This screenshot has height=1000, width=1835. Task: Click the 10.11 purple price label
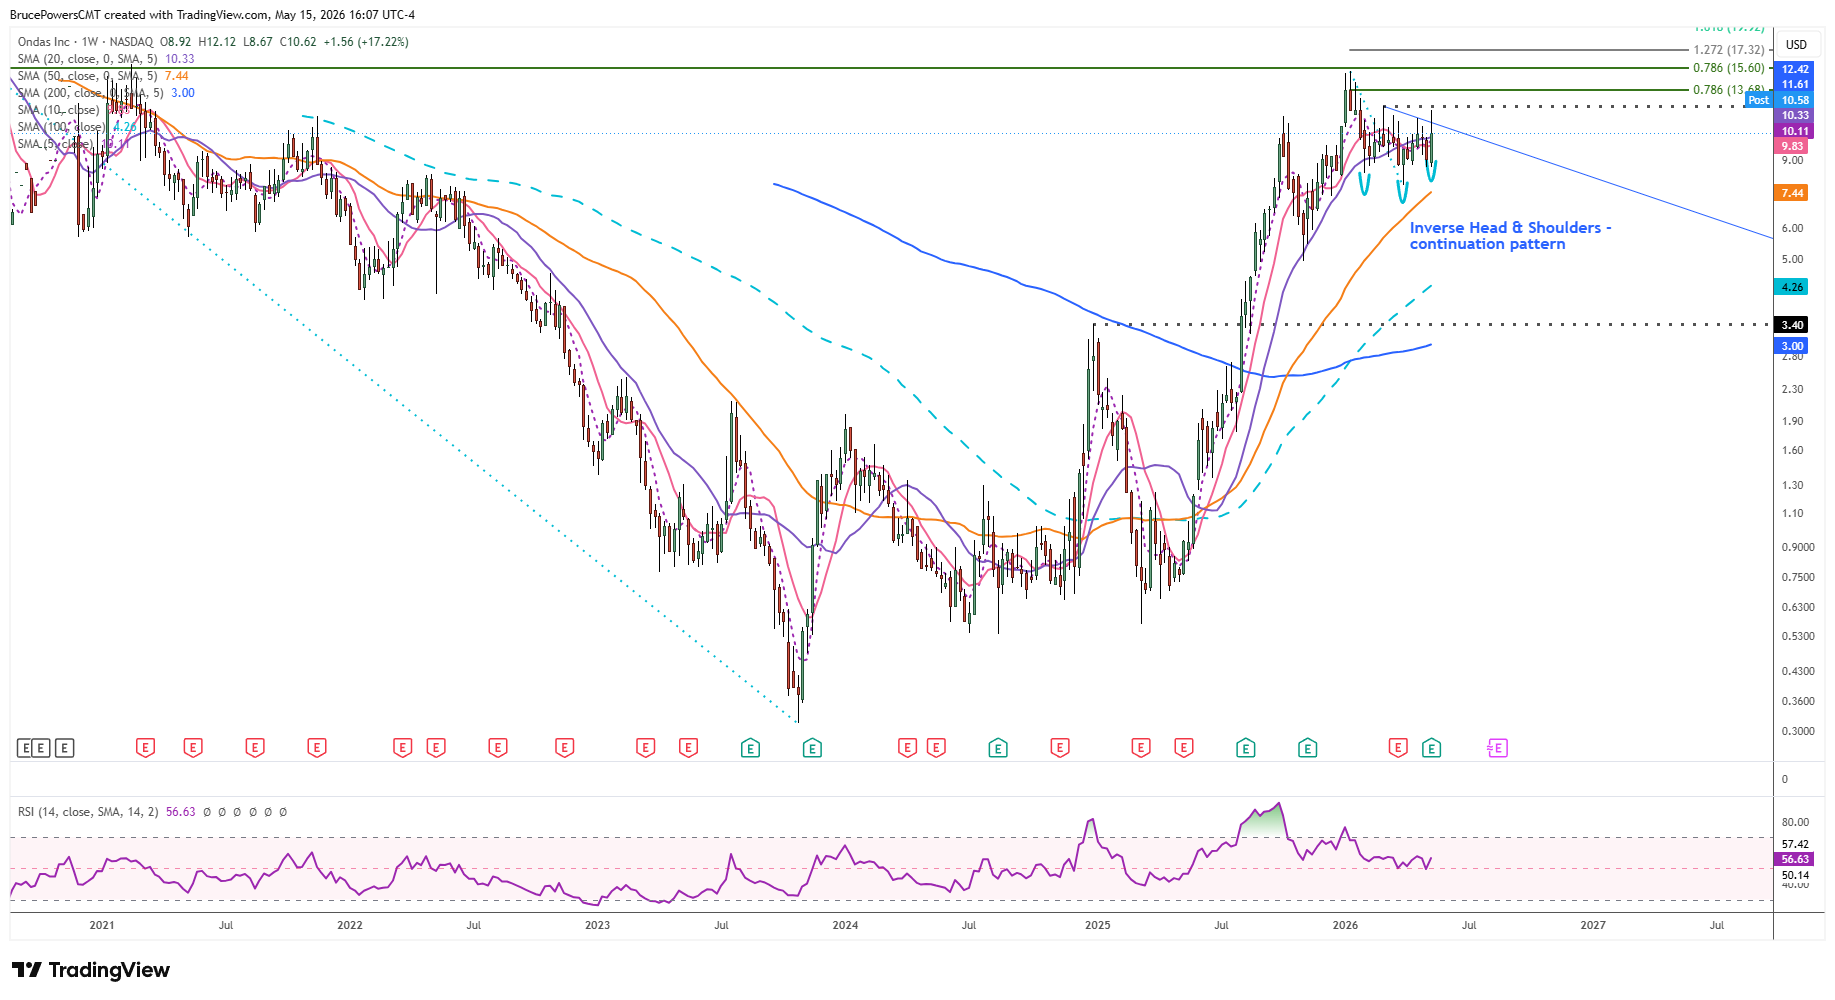(1795, 131)
